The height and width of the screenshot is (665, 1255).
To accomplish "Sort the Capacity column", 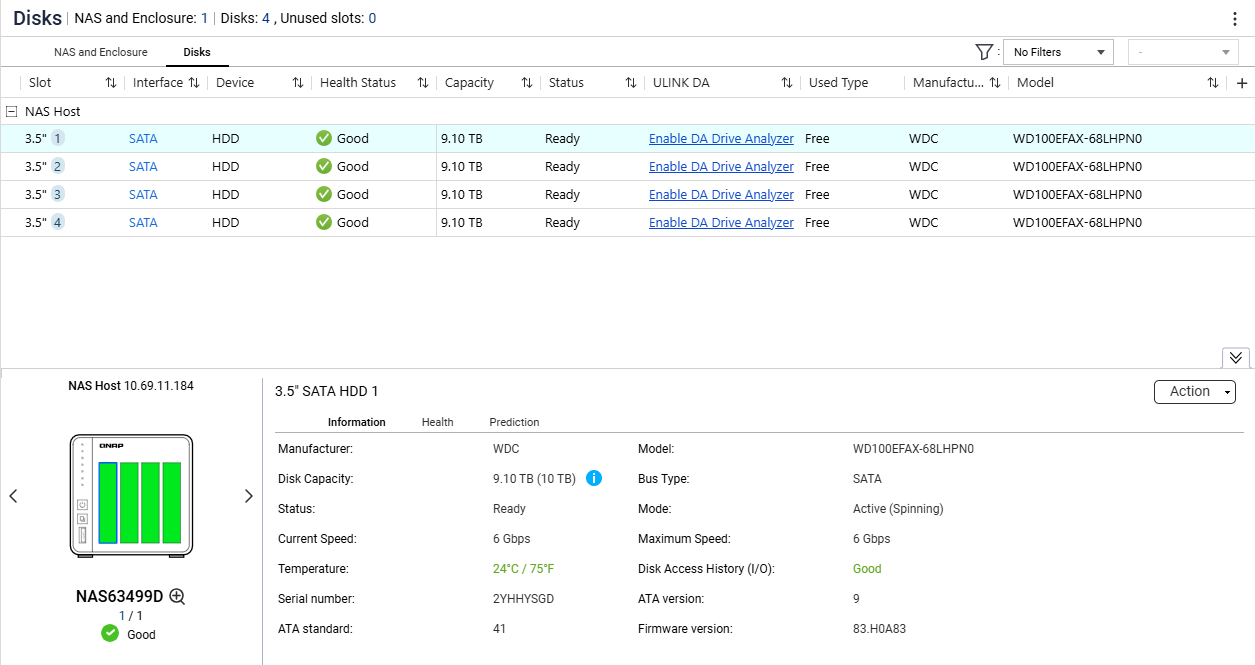I will tap(527, 83).
